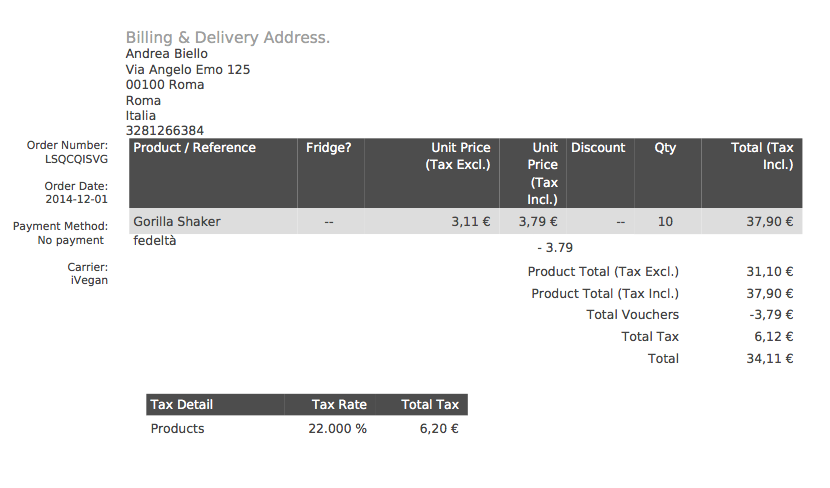Click the Qty column header

pyautogui.click(x=665, y=148)
